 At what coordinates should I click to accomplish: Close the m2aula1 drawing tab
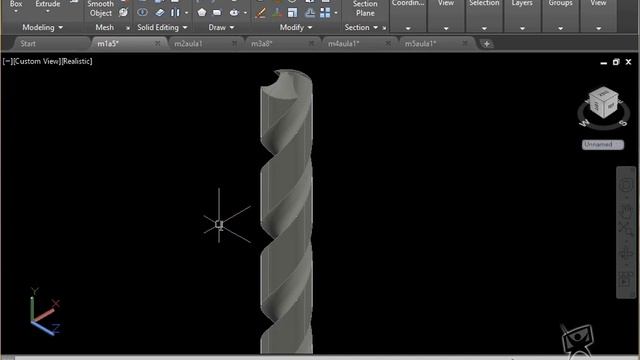click(235, 43)
